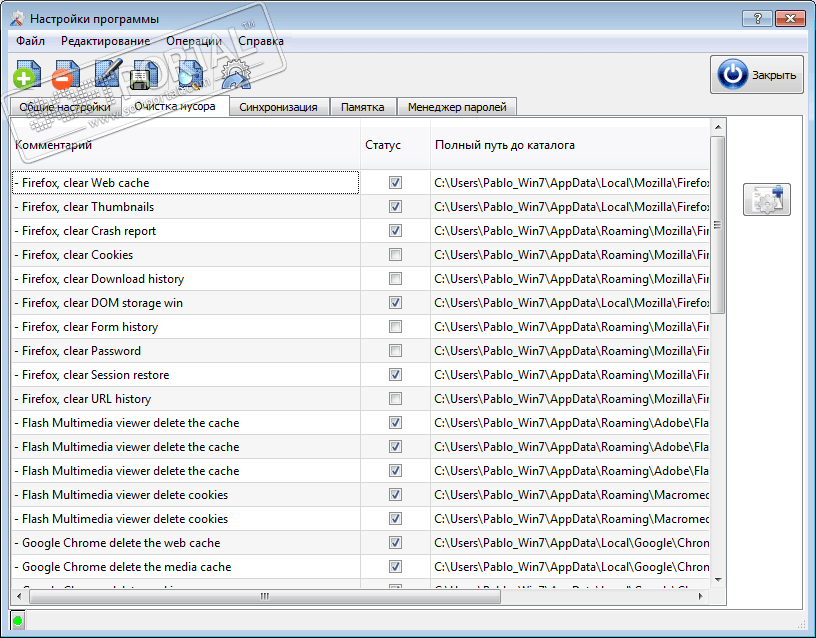The width and height of the screenshot is (816, 638).
Task: Click the vertical scrollbar up arrow
Action: [x=718, y=127]
